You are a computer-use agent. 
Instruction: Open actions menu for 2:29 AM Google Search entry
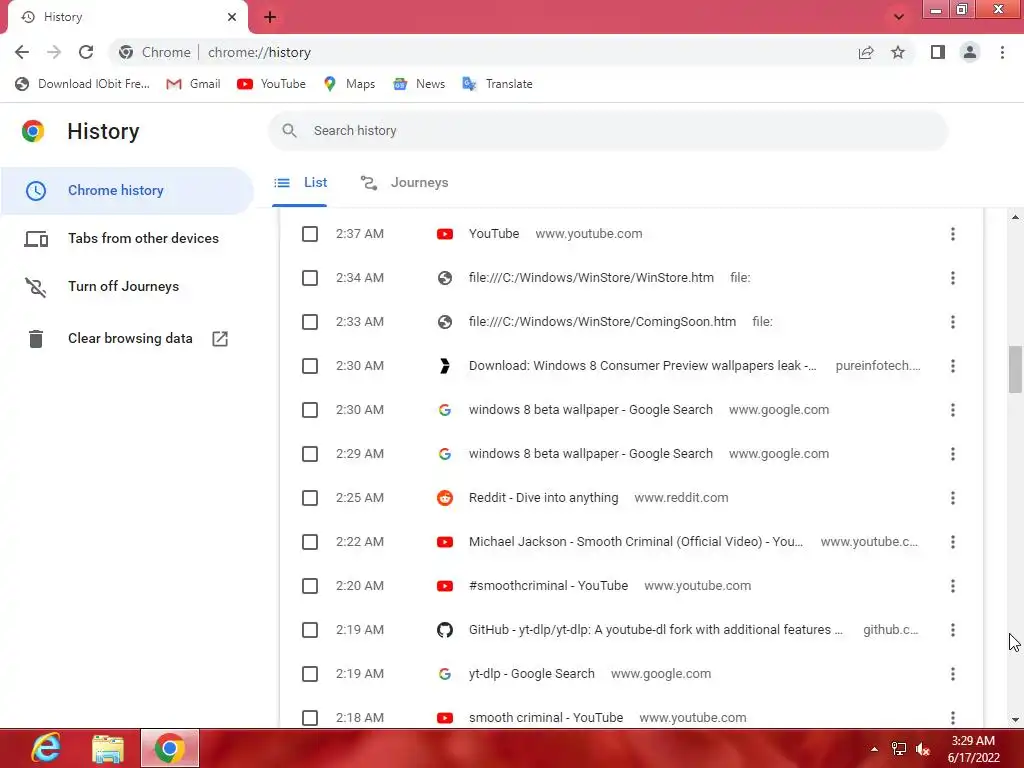pyautogui.click(x=953, y=454)
